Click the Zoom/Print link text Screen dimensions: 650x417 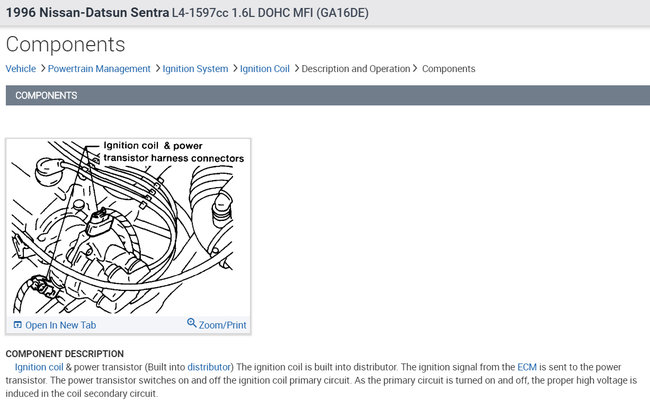[223, 325]
